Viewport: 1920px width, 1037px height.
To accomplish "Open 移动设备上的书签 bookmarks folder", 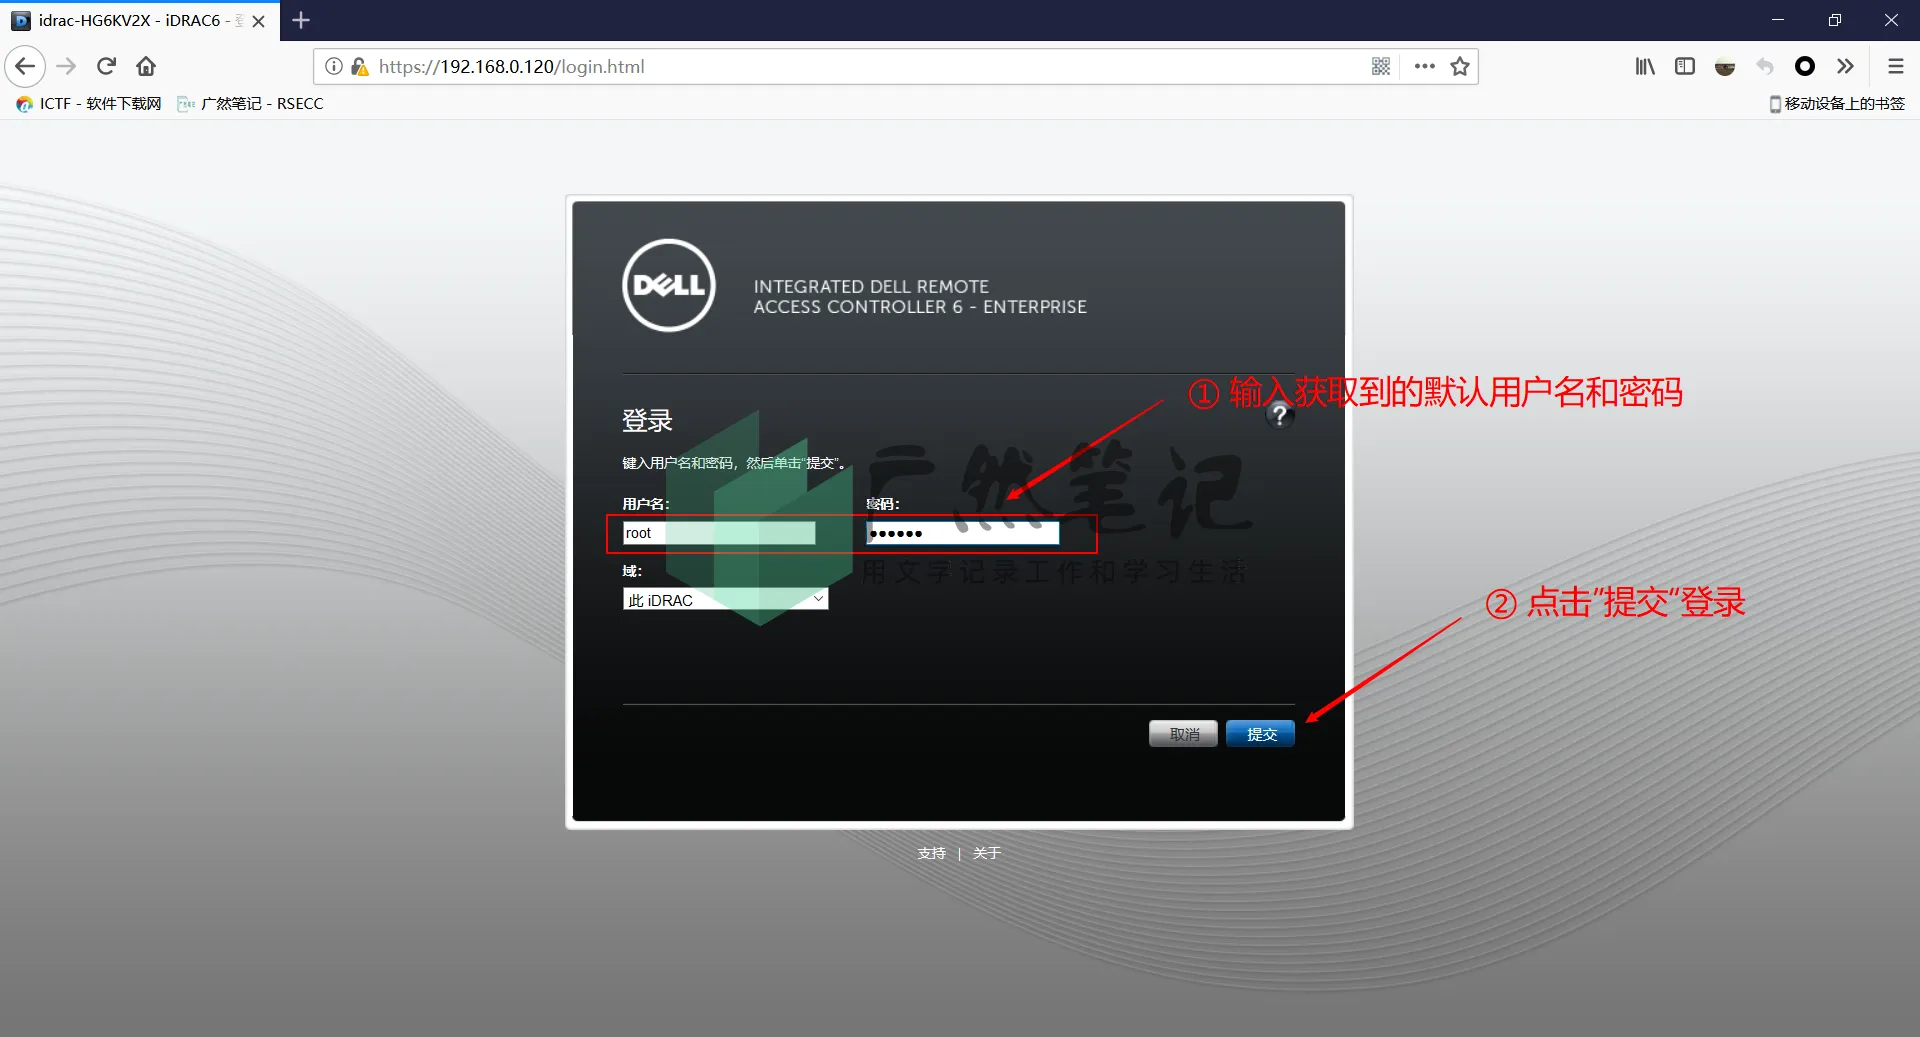I will point(1837,104).
